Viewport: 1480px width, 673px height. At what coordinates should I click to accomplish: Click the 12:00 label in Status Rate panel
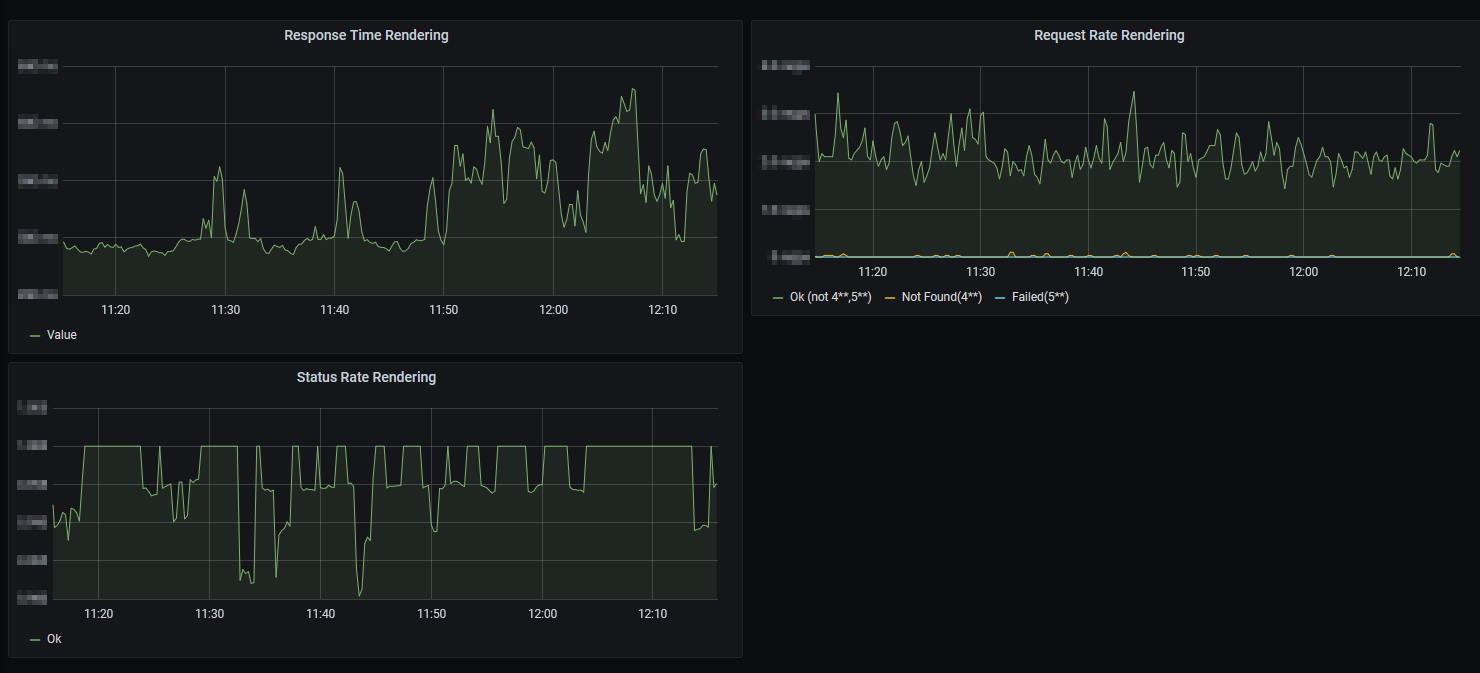pos(542,614)
